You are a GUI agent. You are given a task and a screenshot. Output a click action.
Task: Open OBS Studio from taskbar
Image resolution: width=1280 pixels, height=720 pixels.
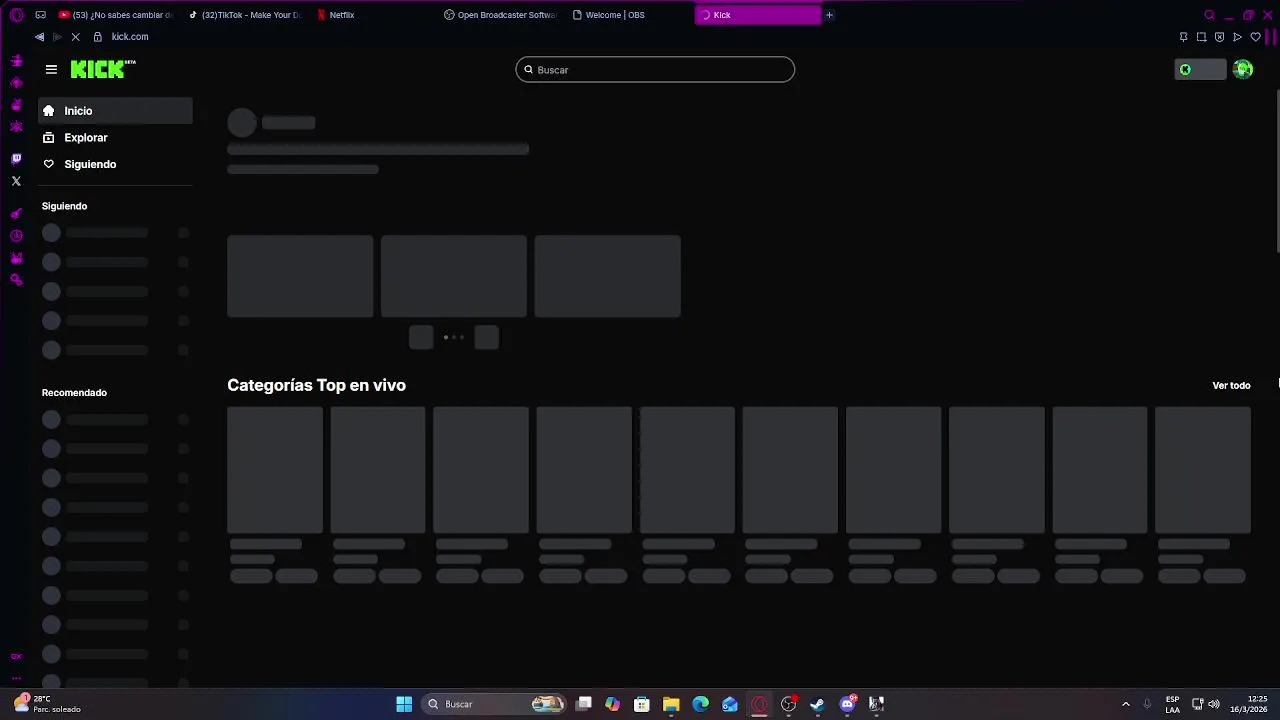pyautogui.click(x=788, y=704)
